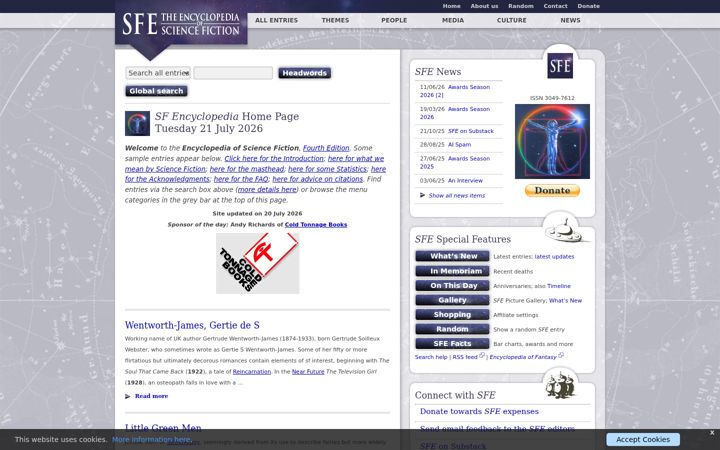The width and height of the screenshot is (720, 450).
Task: Open Donate towards SFE expenses link
Action: point(479,411)
